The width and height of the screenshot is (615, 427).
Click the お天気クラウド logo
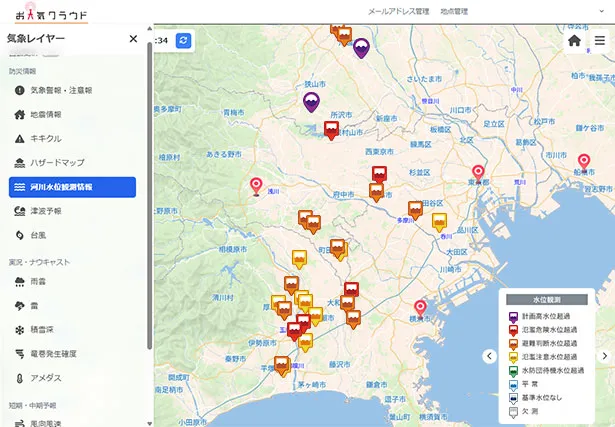coord(50,13)
